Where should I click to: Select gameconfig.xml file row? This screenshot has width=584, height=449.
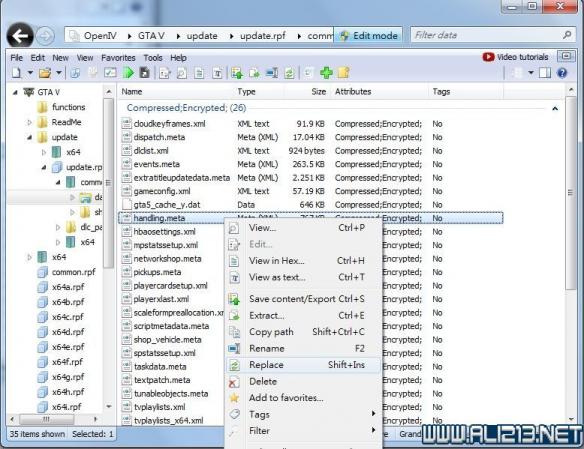[x=311, y=191]
